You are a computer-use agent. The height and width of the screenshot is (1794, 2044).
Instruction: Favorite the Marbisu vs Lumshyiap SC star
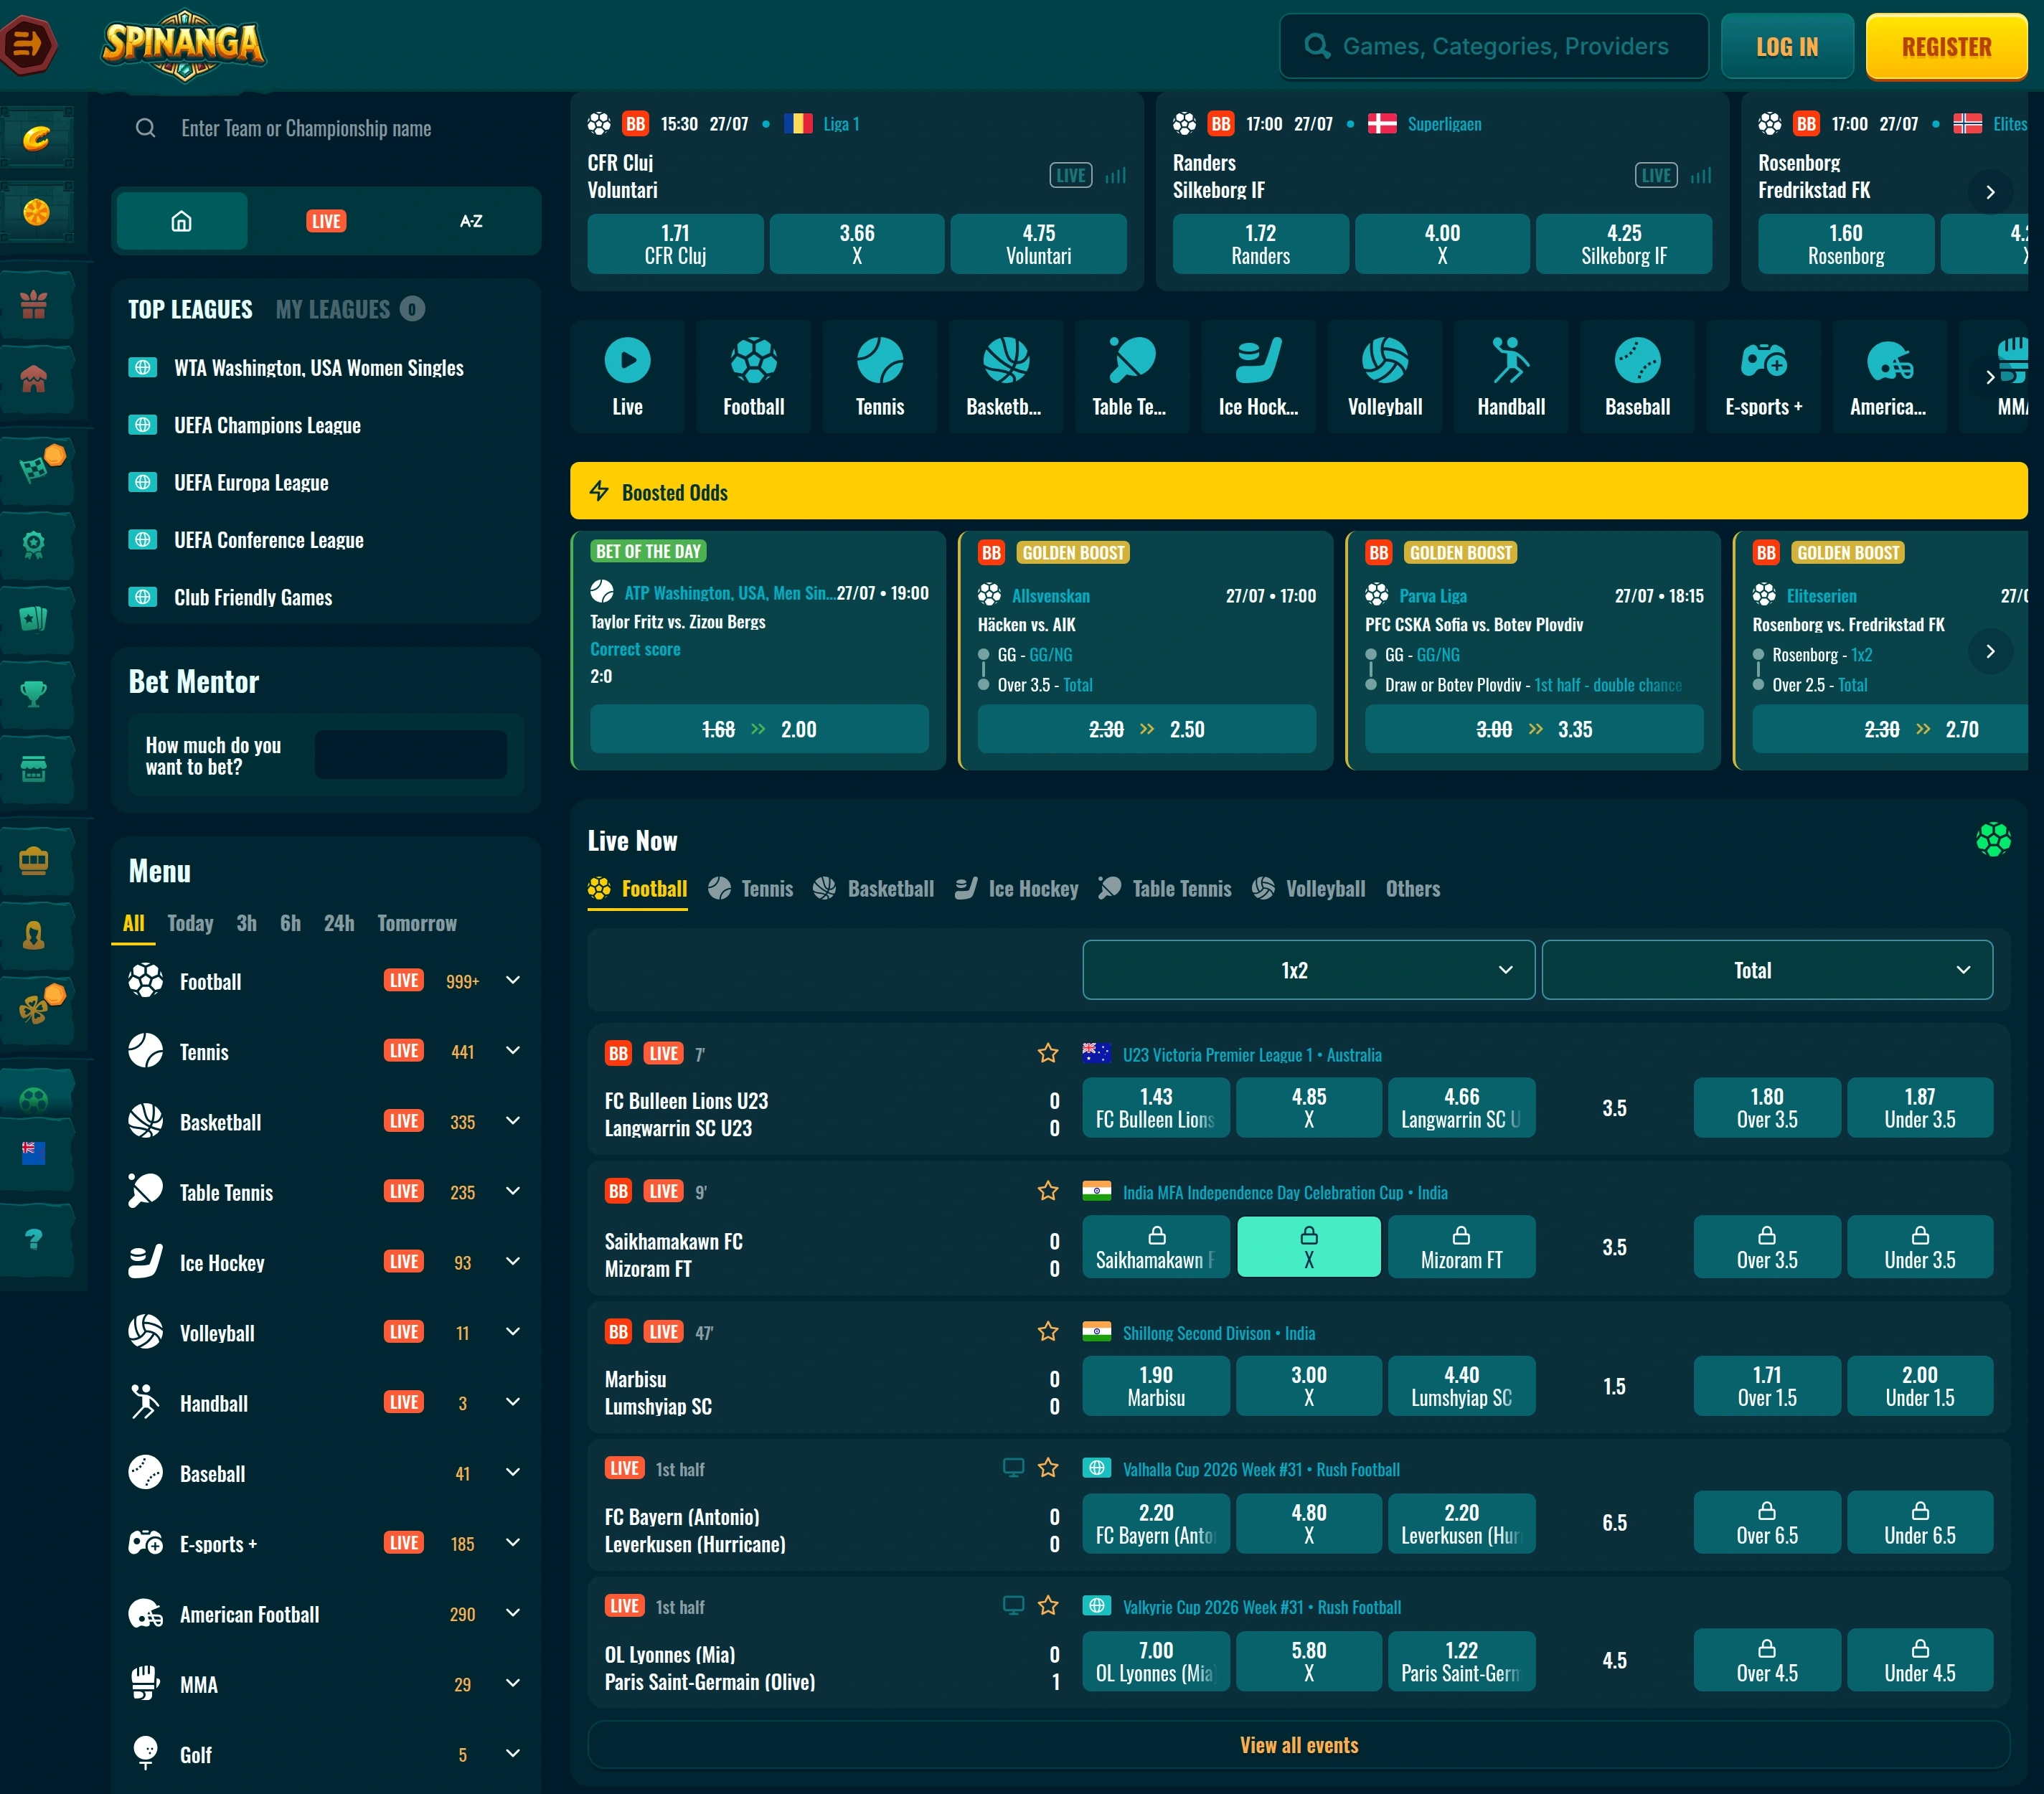[x=1047, y=1331]
